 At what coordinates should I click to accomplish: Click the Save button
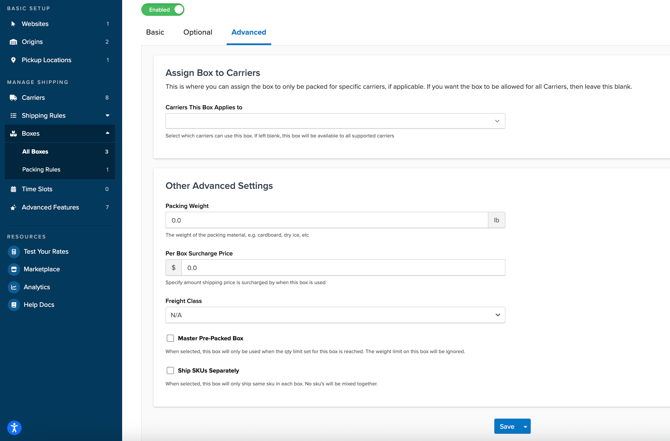506,426
